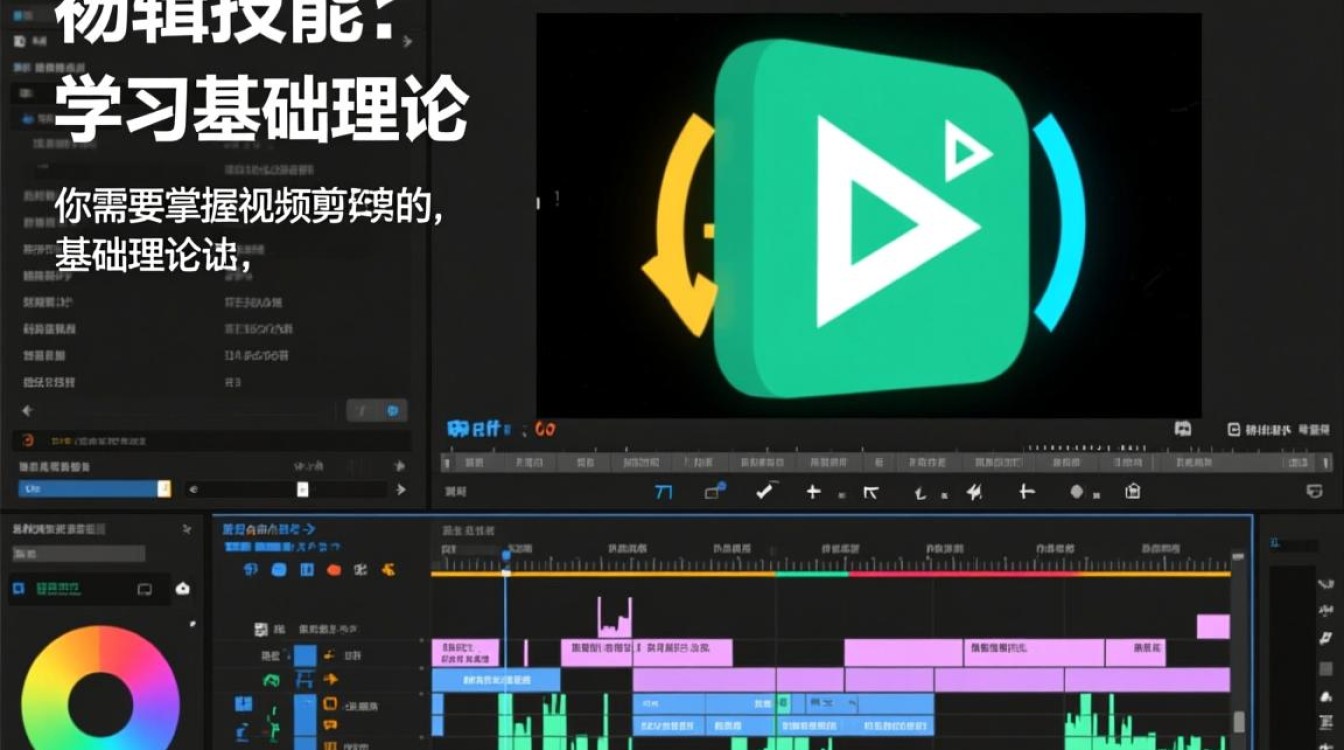This screenshot has width=1344, height=750.
Task: Click the scissors-like icon atop the color panel
Action: coord(187,529)
